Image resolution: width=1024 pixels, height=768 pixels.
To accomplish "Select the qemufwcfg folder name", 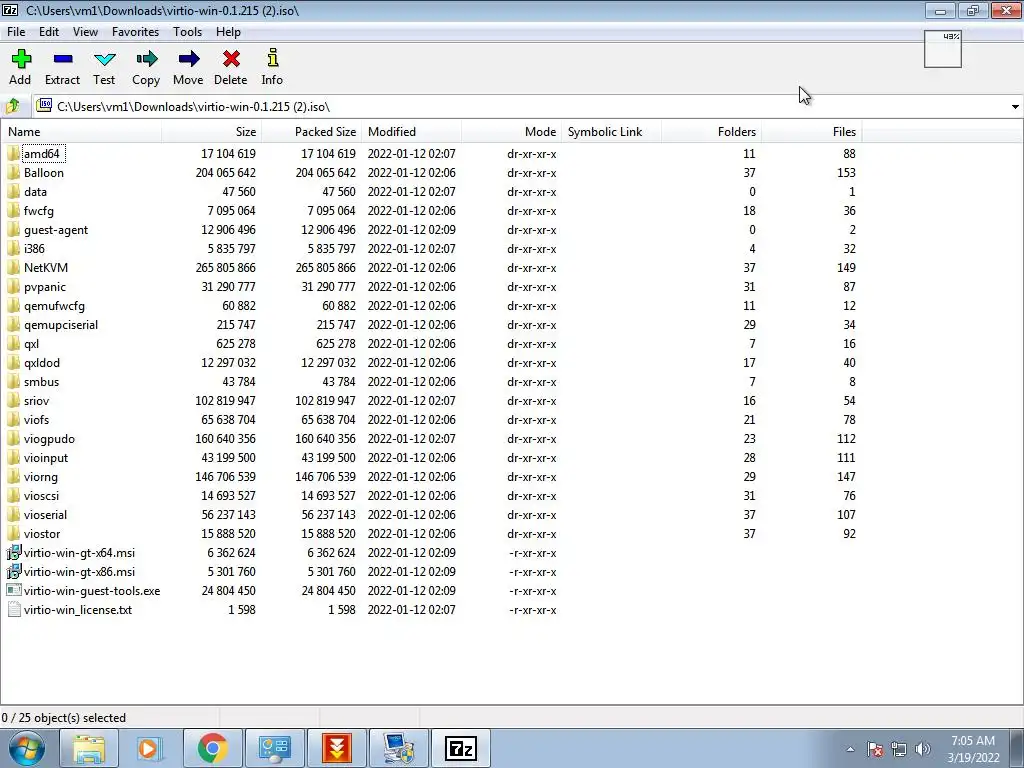I will coord(54,306).
